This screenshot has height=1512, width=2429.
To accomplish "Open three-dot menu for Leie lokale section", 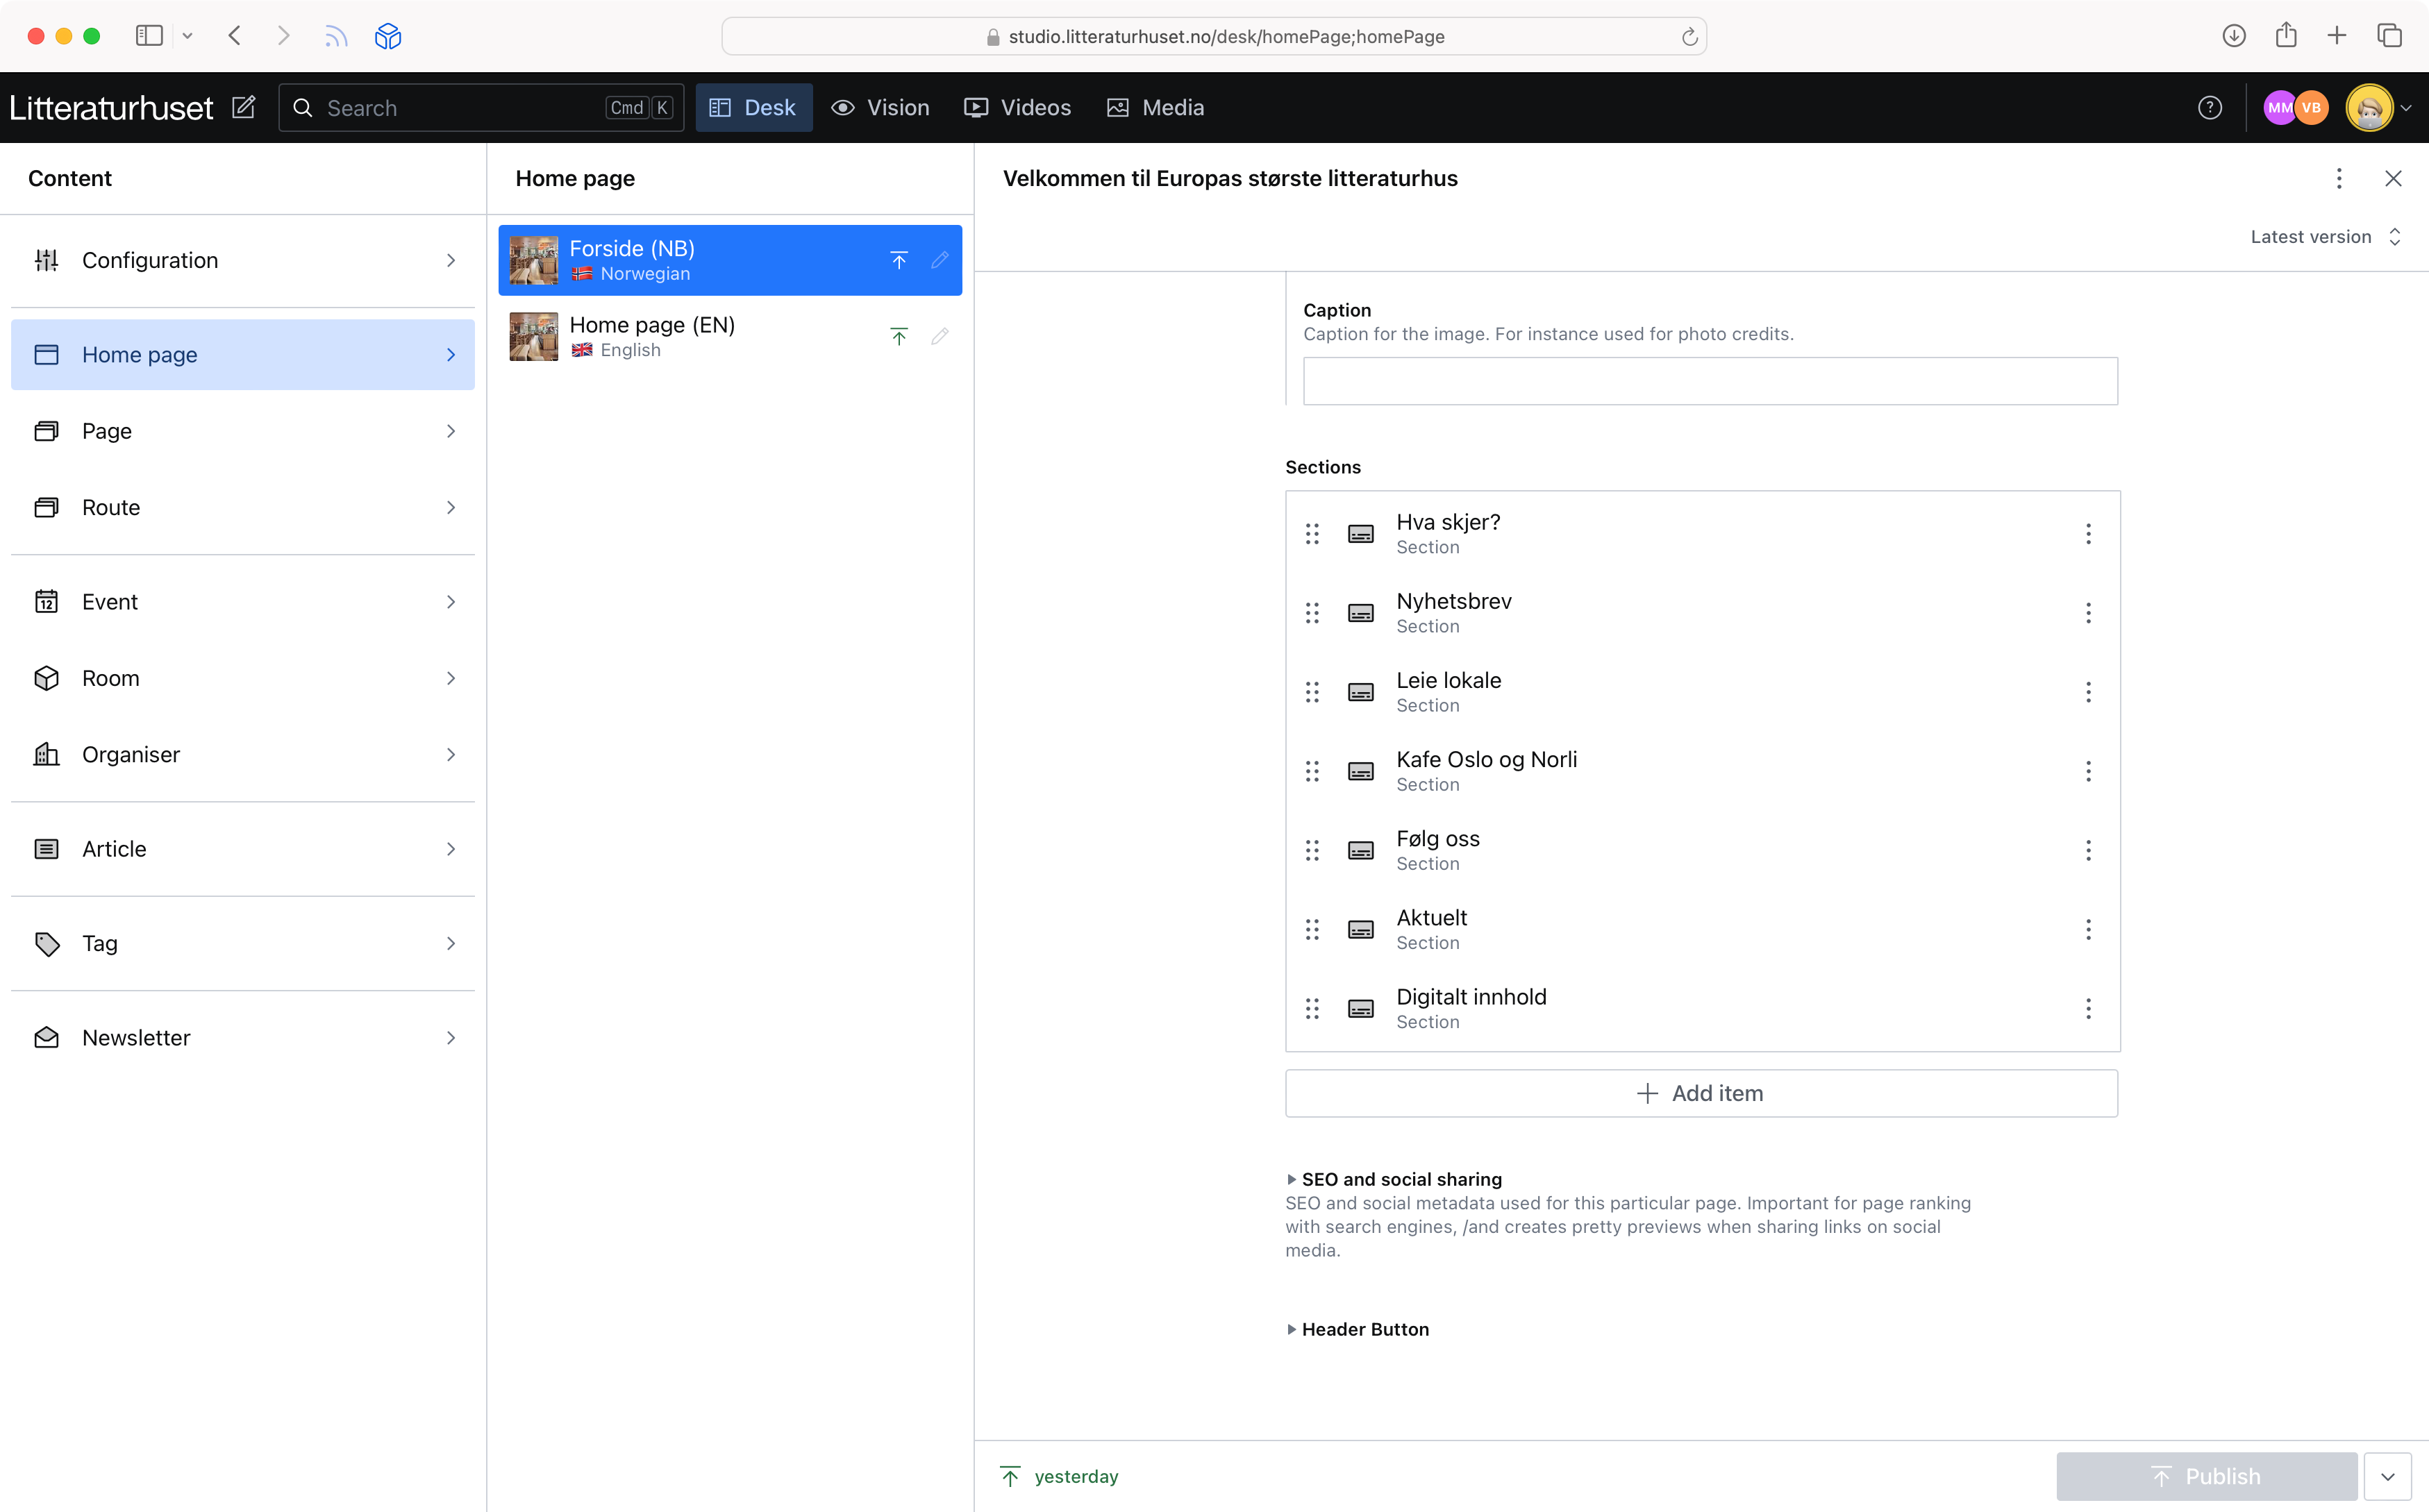I will pos(2088,692).
